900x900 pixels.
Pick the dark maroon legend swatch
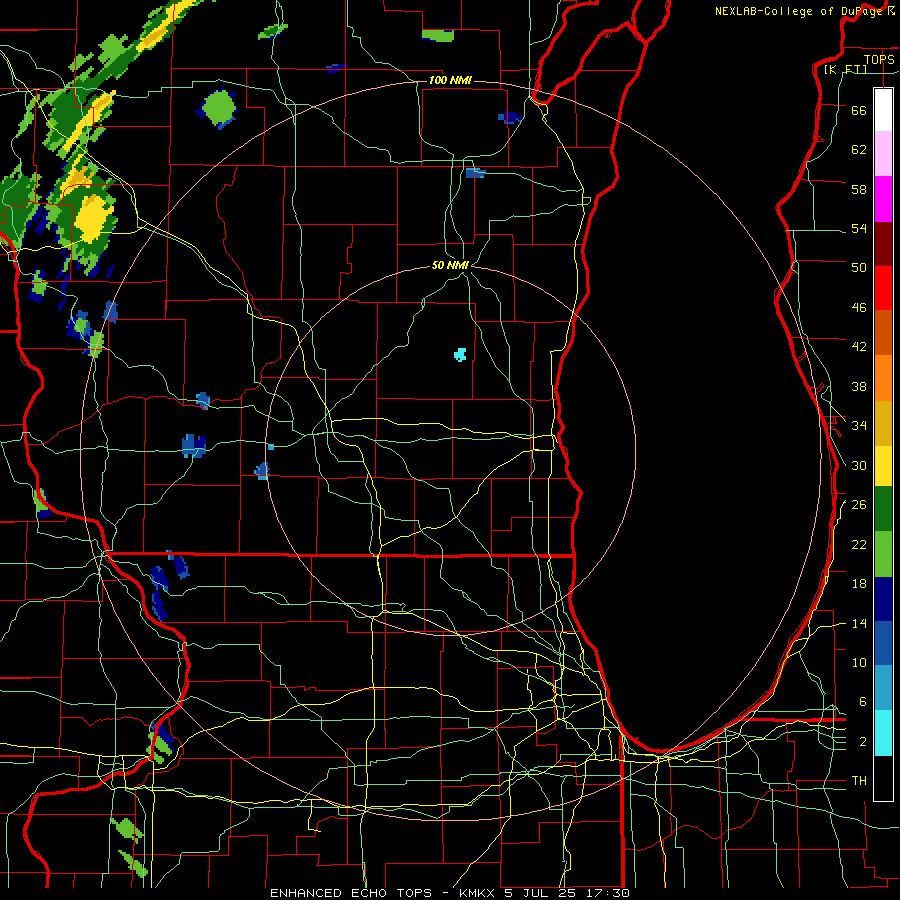(883, 244)
